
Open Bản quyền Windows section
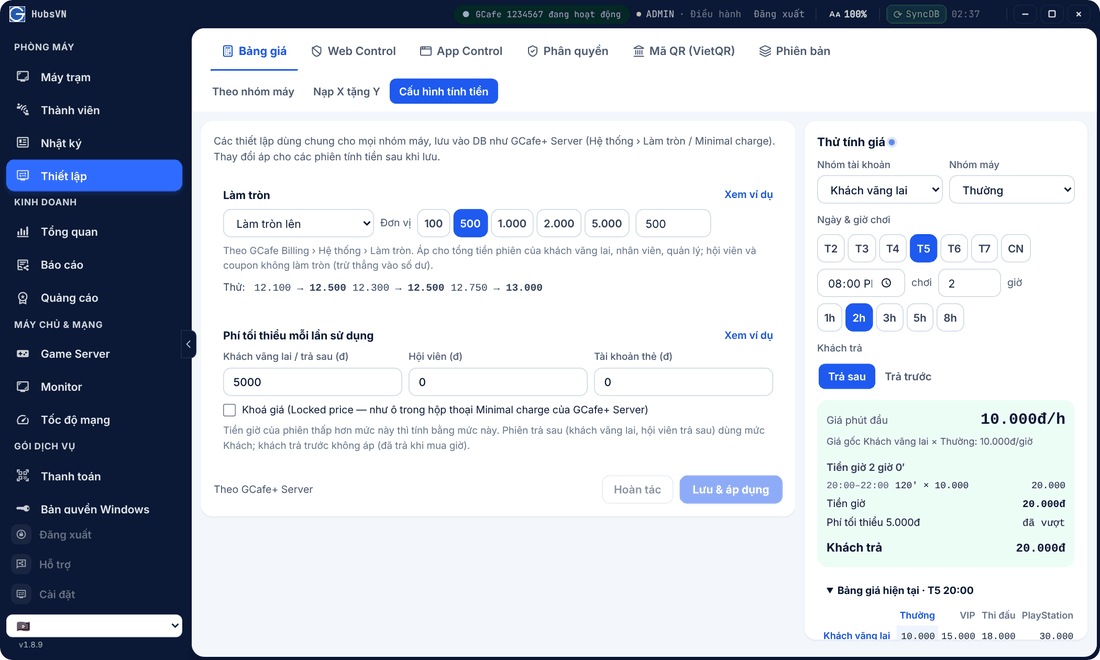[x=94, y=509]
